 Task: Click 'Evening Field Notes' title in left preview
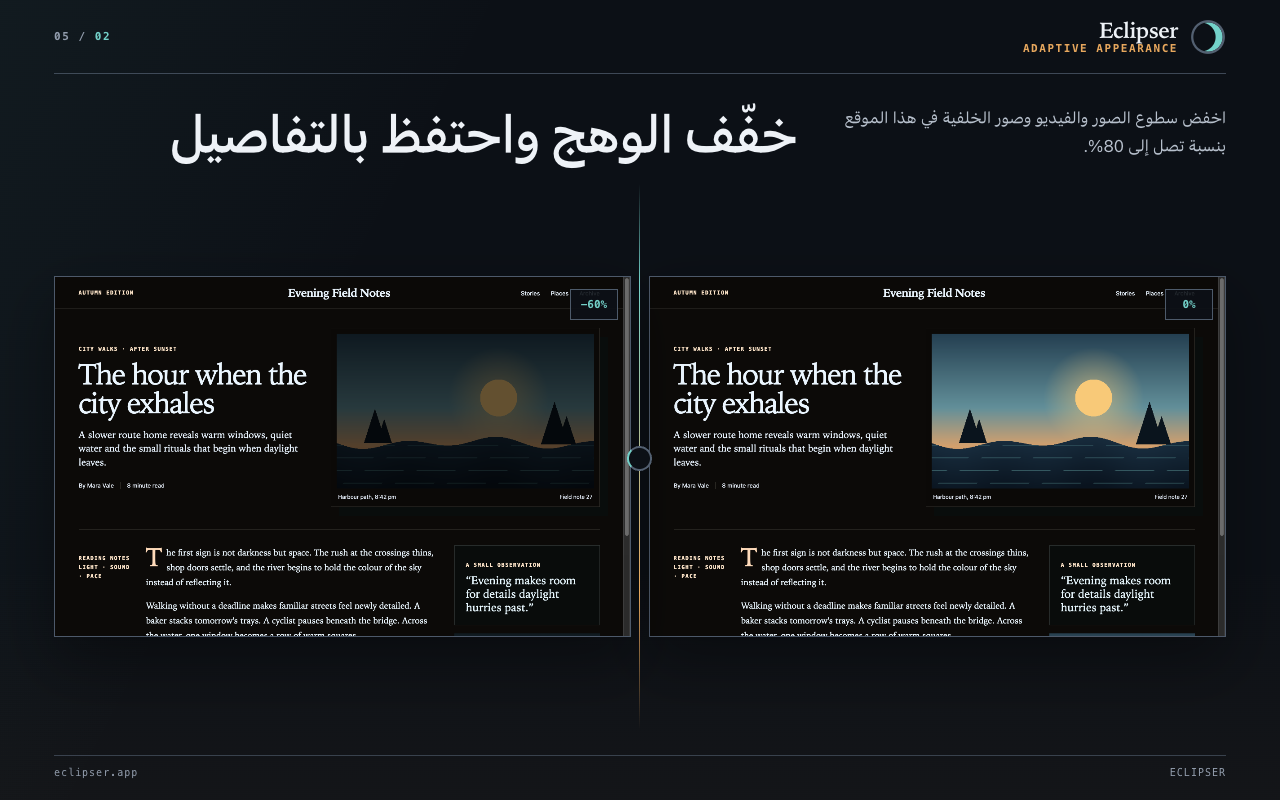(x=339, y=293)
